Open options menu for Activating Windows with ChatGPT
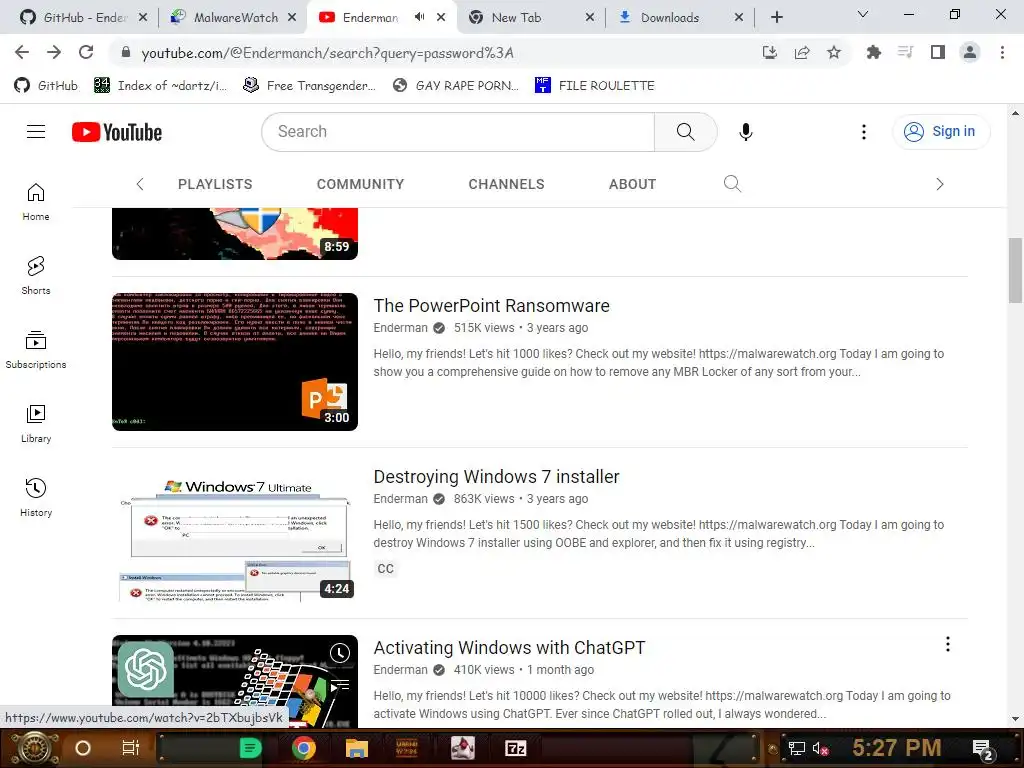This screenshot has width=1024, height=768. click(948, 645)
